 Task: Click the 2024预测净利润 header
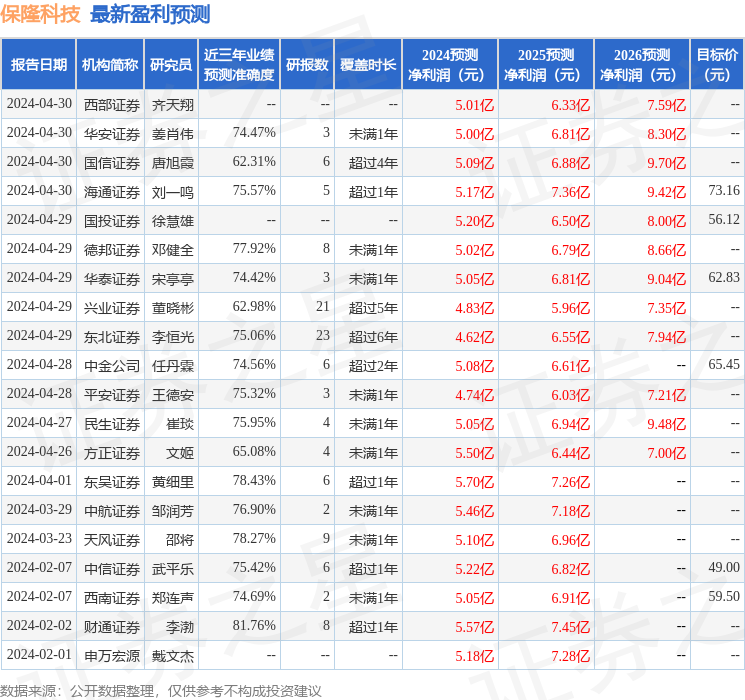(x=450, y=65)
